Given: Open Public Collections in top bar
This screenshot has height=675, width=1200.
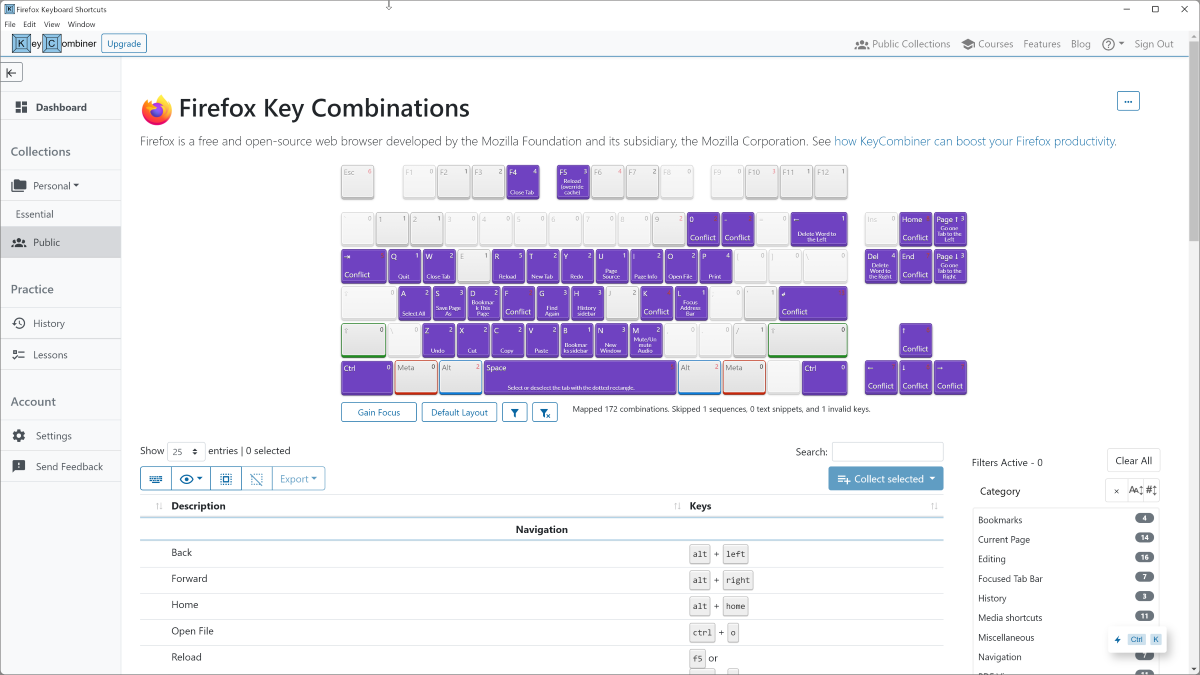Looking at the screenshot, I should [903, 44].
